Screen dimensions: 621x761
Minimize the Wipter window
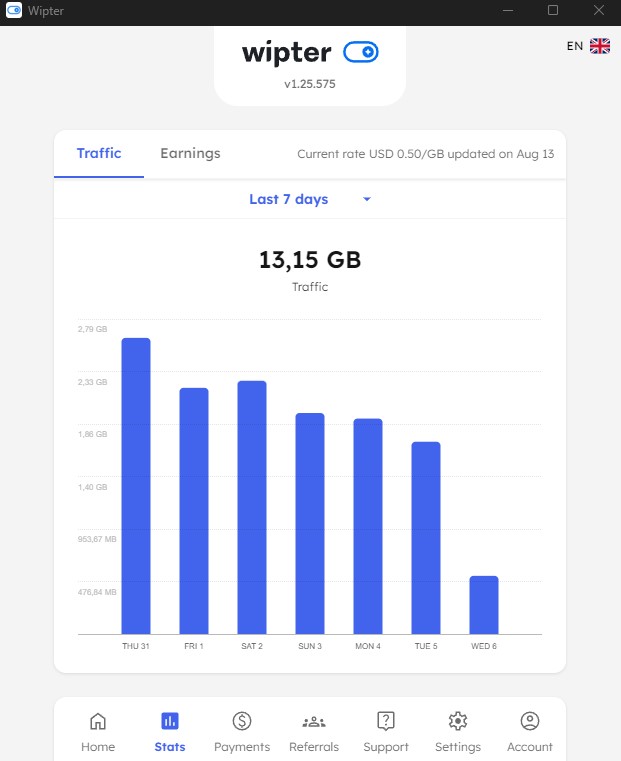coord(508,10)
